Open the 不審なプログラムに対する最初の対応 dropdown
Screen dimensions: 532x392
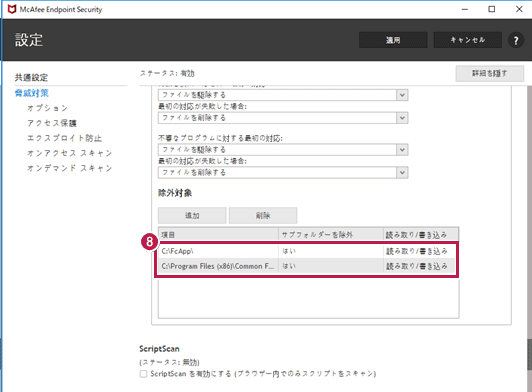[283, 150]
